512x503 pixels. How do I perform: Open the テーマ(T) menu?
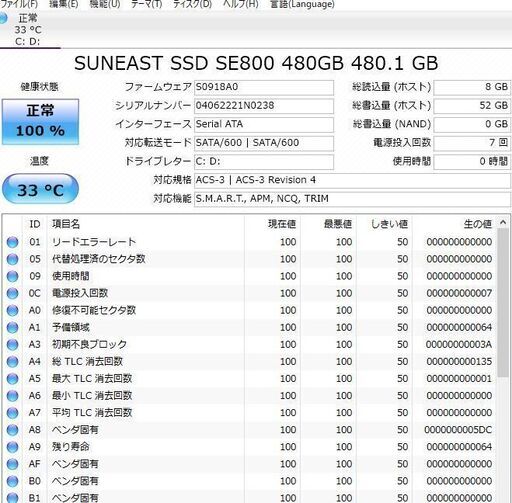tap(146, 4)
